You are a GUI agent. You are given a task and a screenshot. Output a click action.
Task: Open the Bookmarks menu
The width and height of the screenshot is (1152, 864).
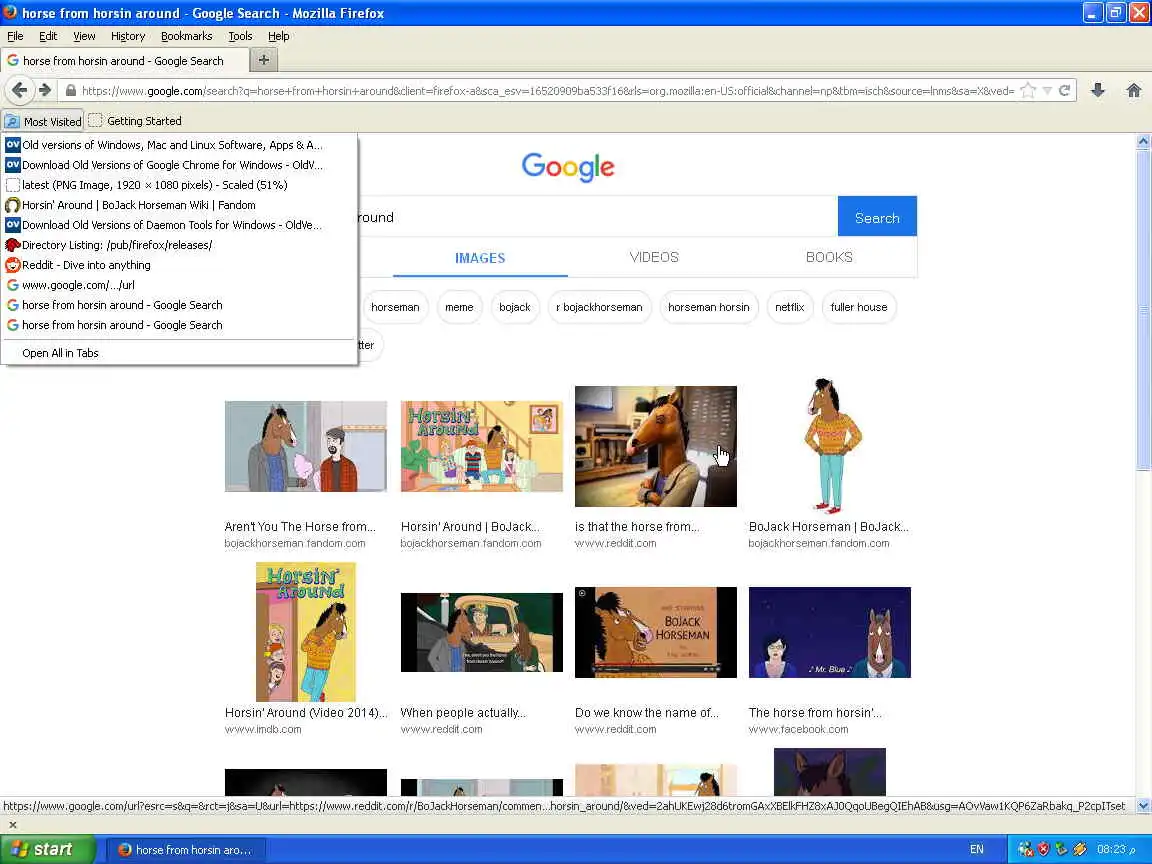[x=187, y=36]
